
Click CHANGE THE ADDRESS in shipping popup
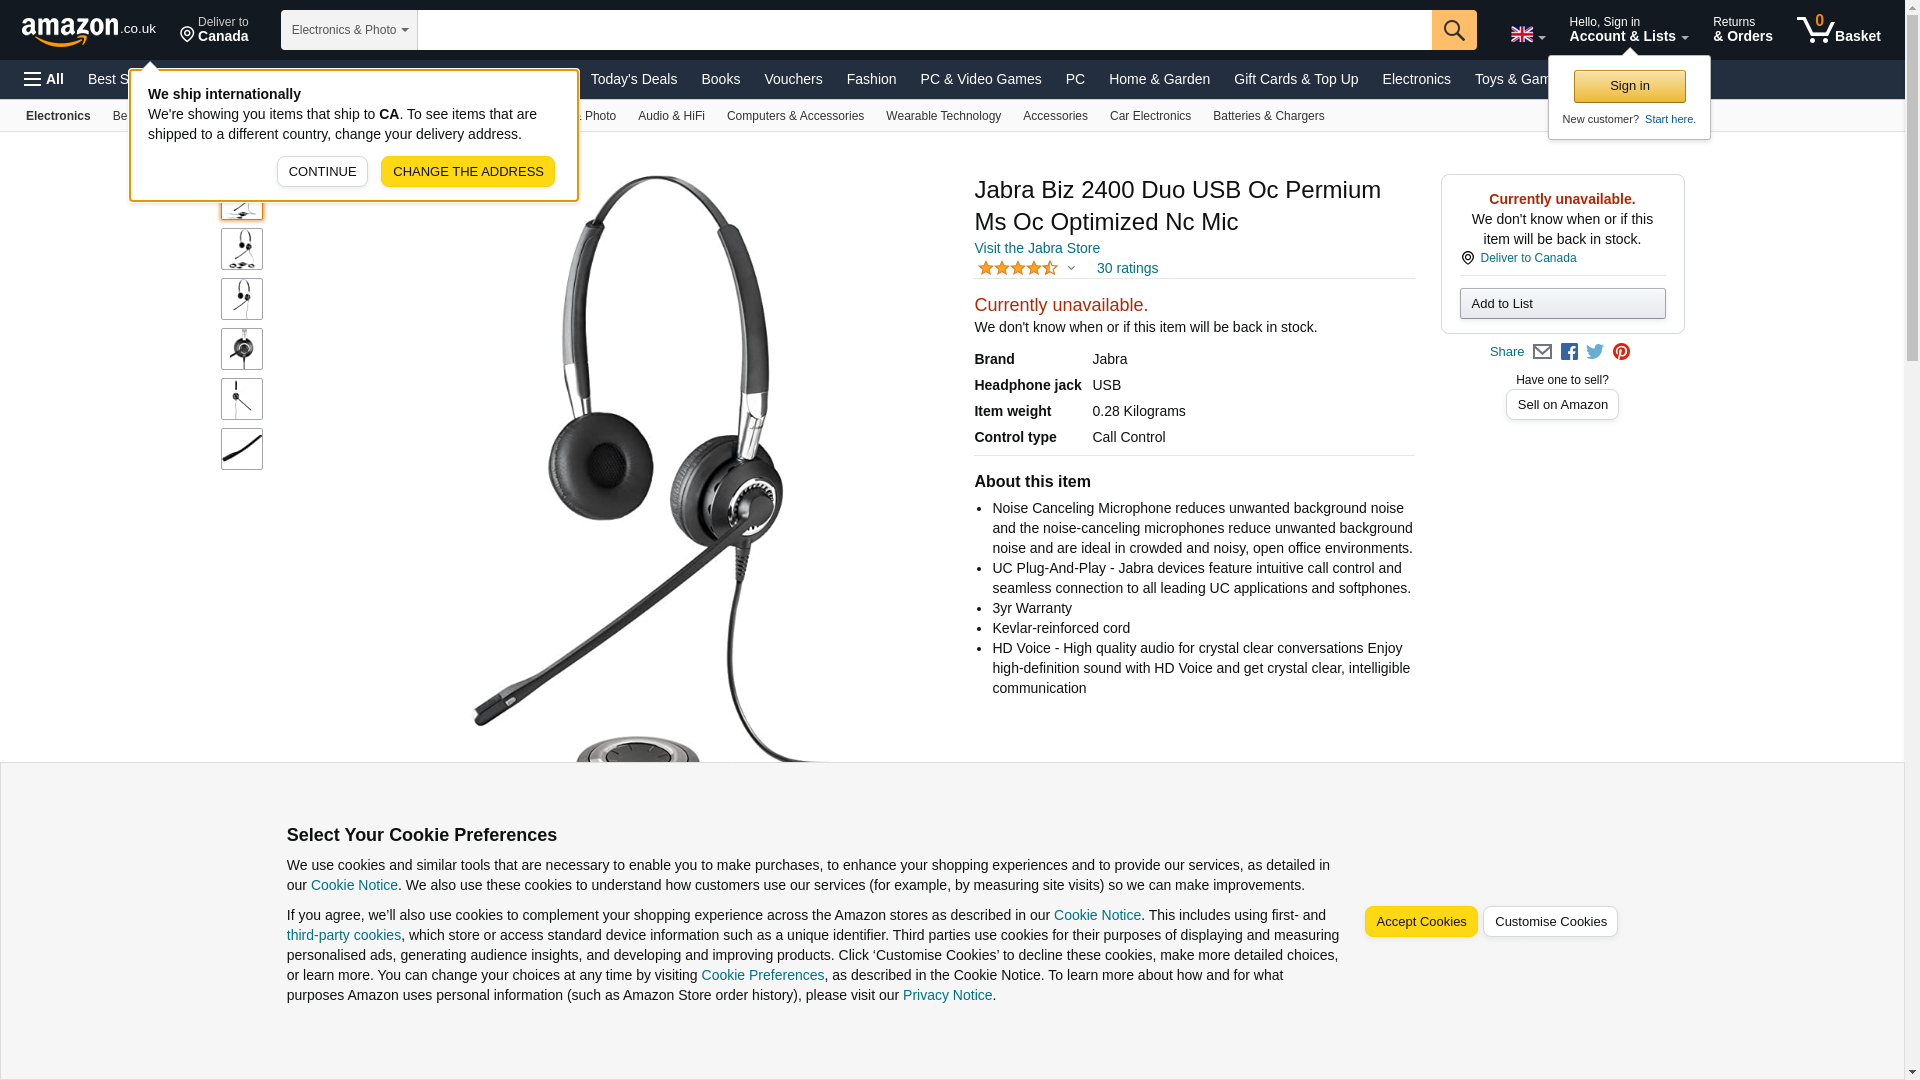tap(468, 172)
